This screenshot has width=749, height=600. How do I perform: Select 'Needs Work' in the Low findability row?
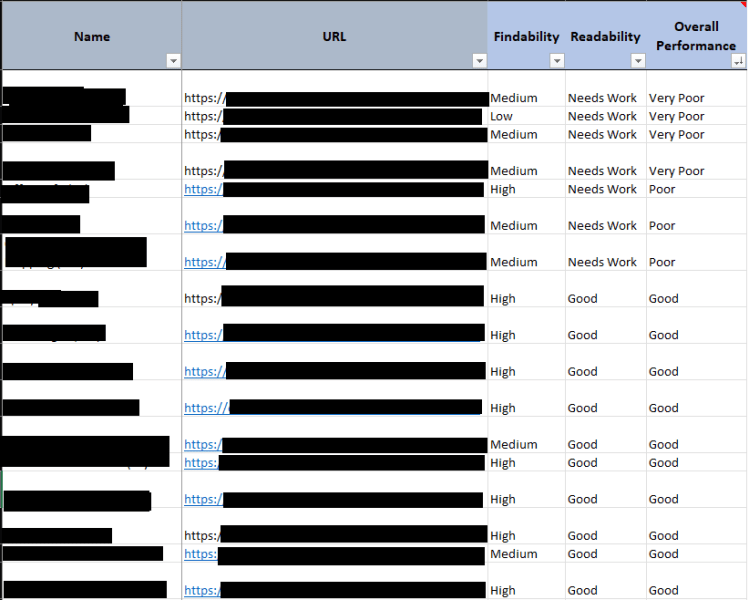(602, 116)
